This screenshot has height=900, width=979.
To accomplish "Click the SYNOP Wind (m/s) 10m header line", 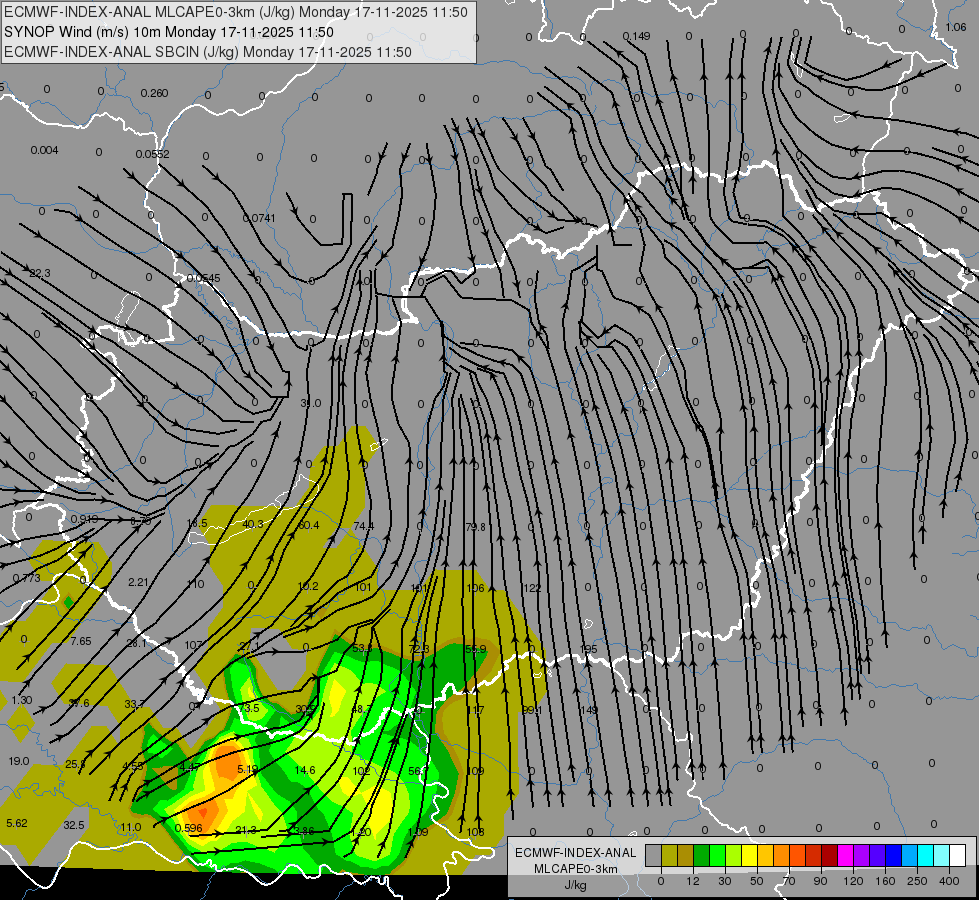I will coord(169,32).
